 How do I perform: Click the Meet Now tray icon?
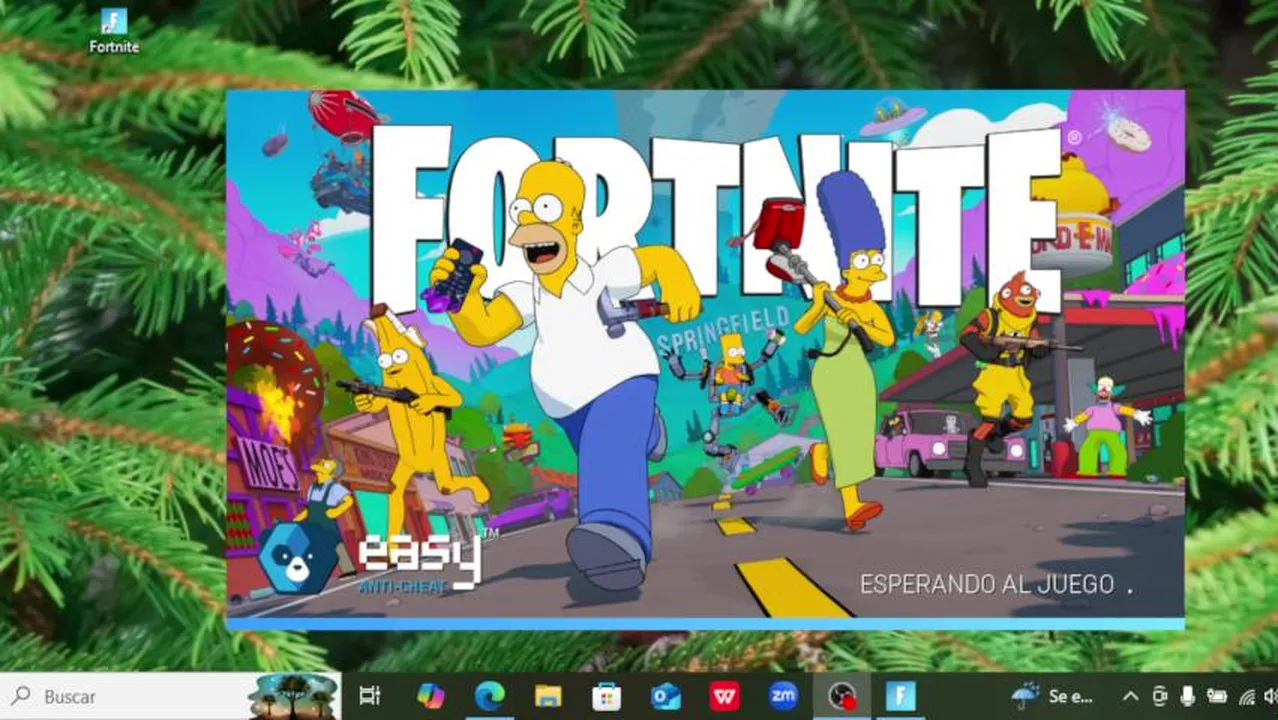[1160, 697]
